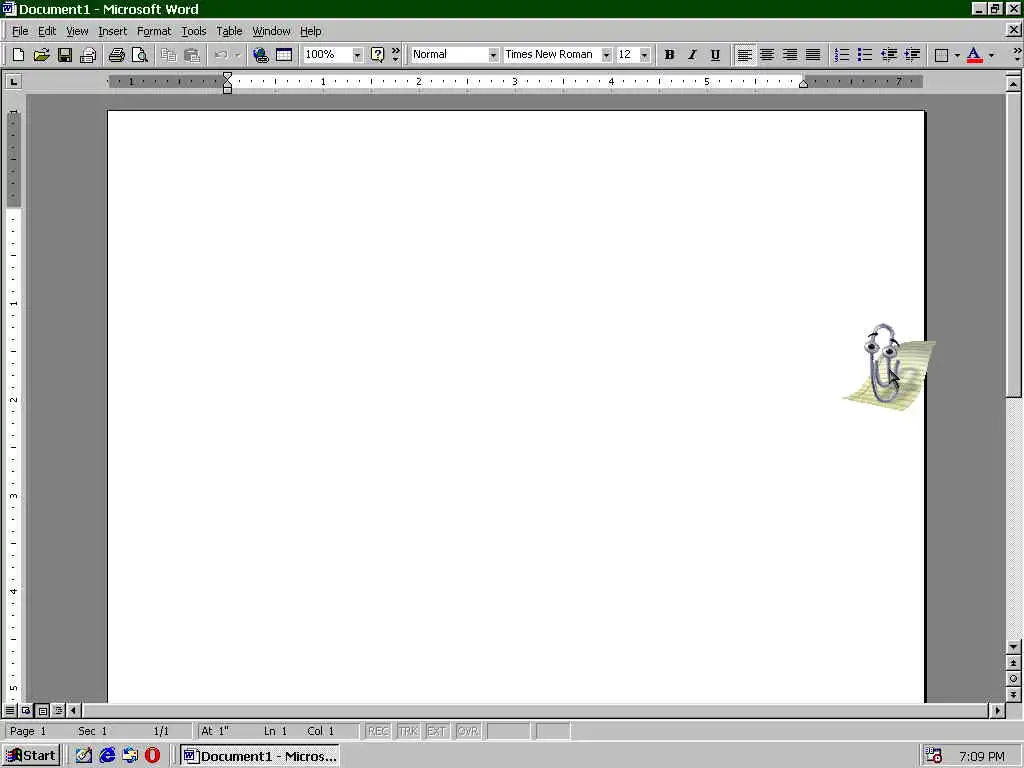
Task: Apply bulleted list formatting
Action: point(865,55)
